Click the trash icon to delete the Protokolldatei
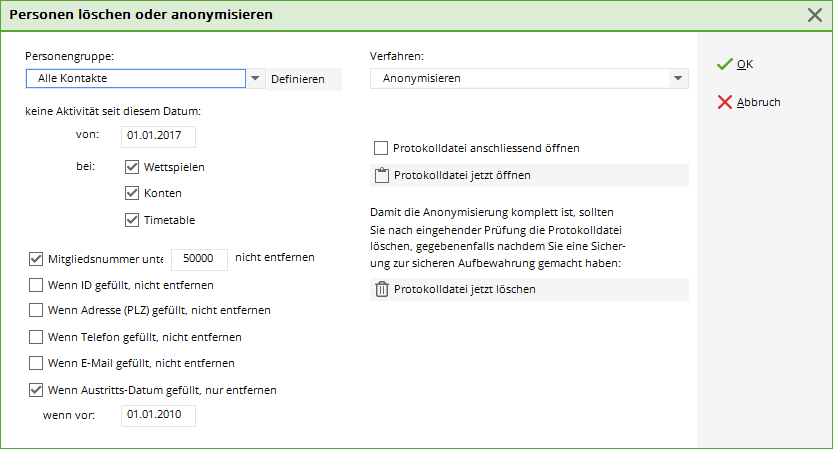Viewport: 833px width, 449px height. click(x=381, y=289)
